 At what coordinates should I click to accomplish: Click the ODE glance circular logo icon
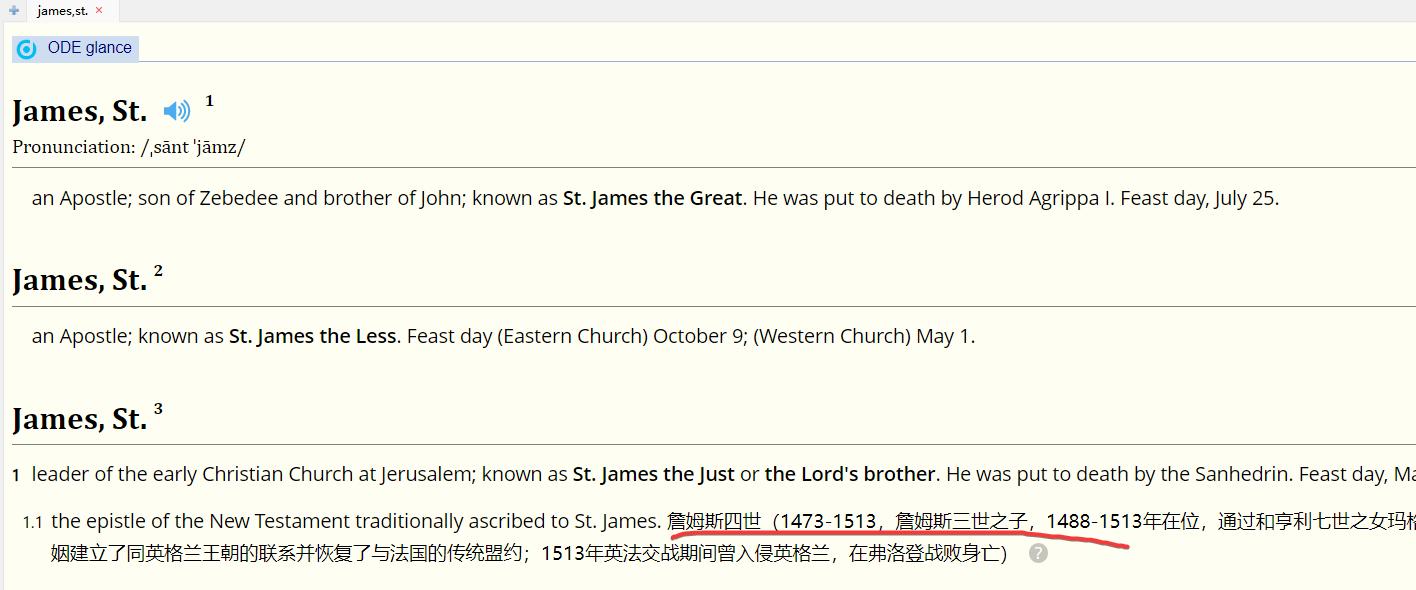(27, 49)
